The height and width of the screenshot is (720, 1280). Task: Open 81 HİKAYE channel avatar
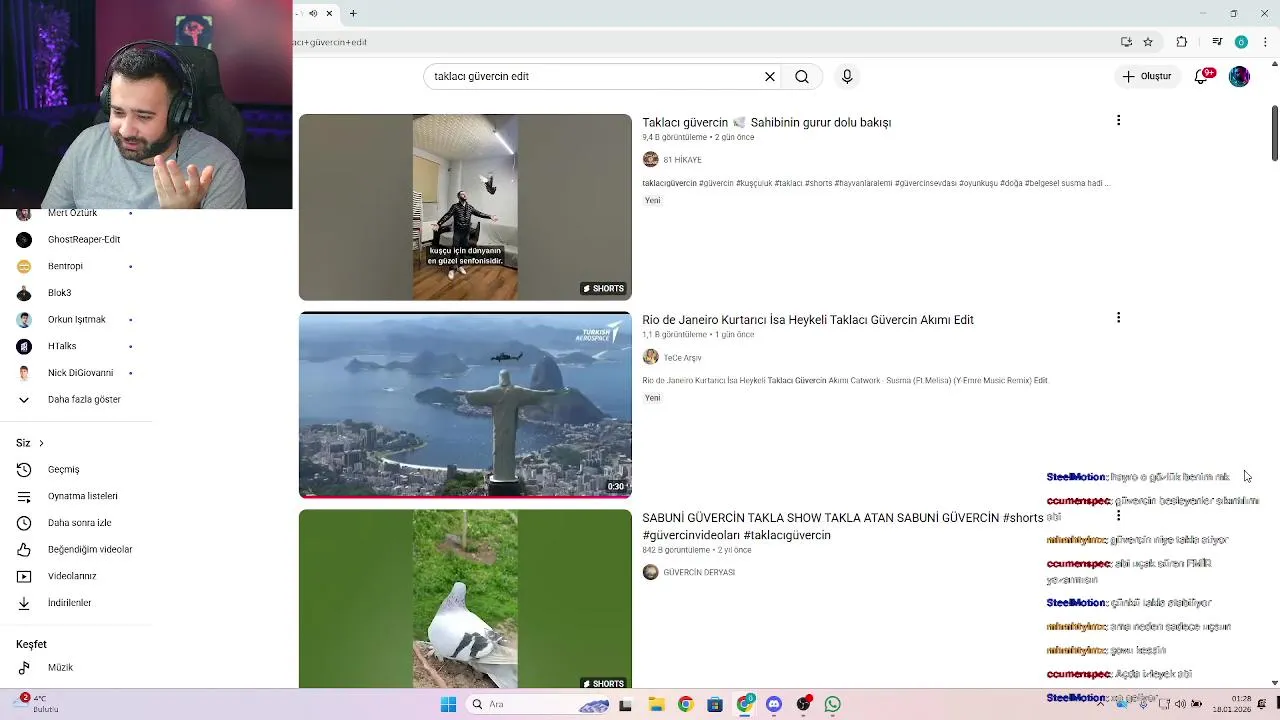pyautogui.click(x=650, y=160)
